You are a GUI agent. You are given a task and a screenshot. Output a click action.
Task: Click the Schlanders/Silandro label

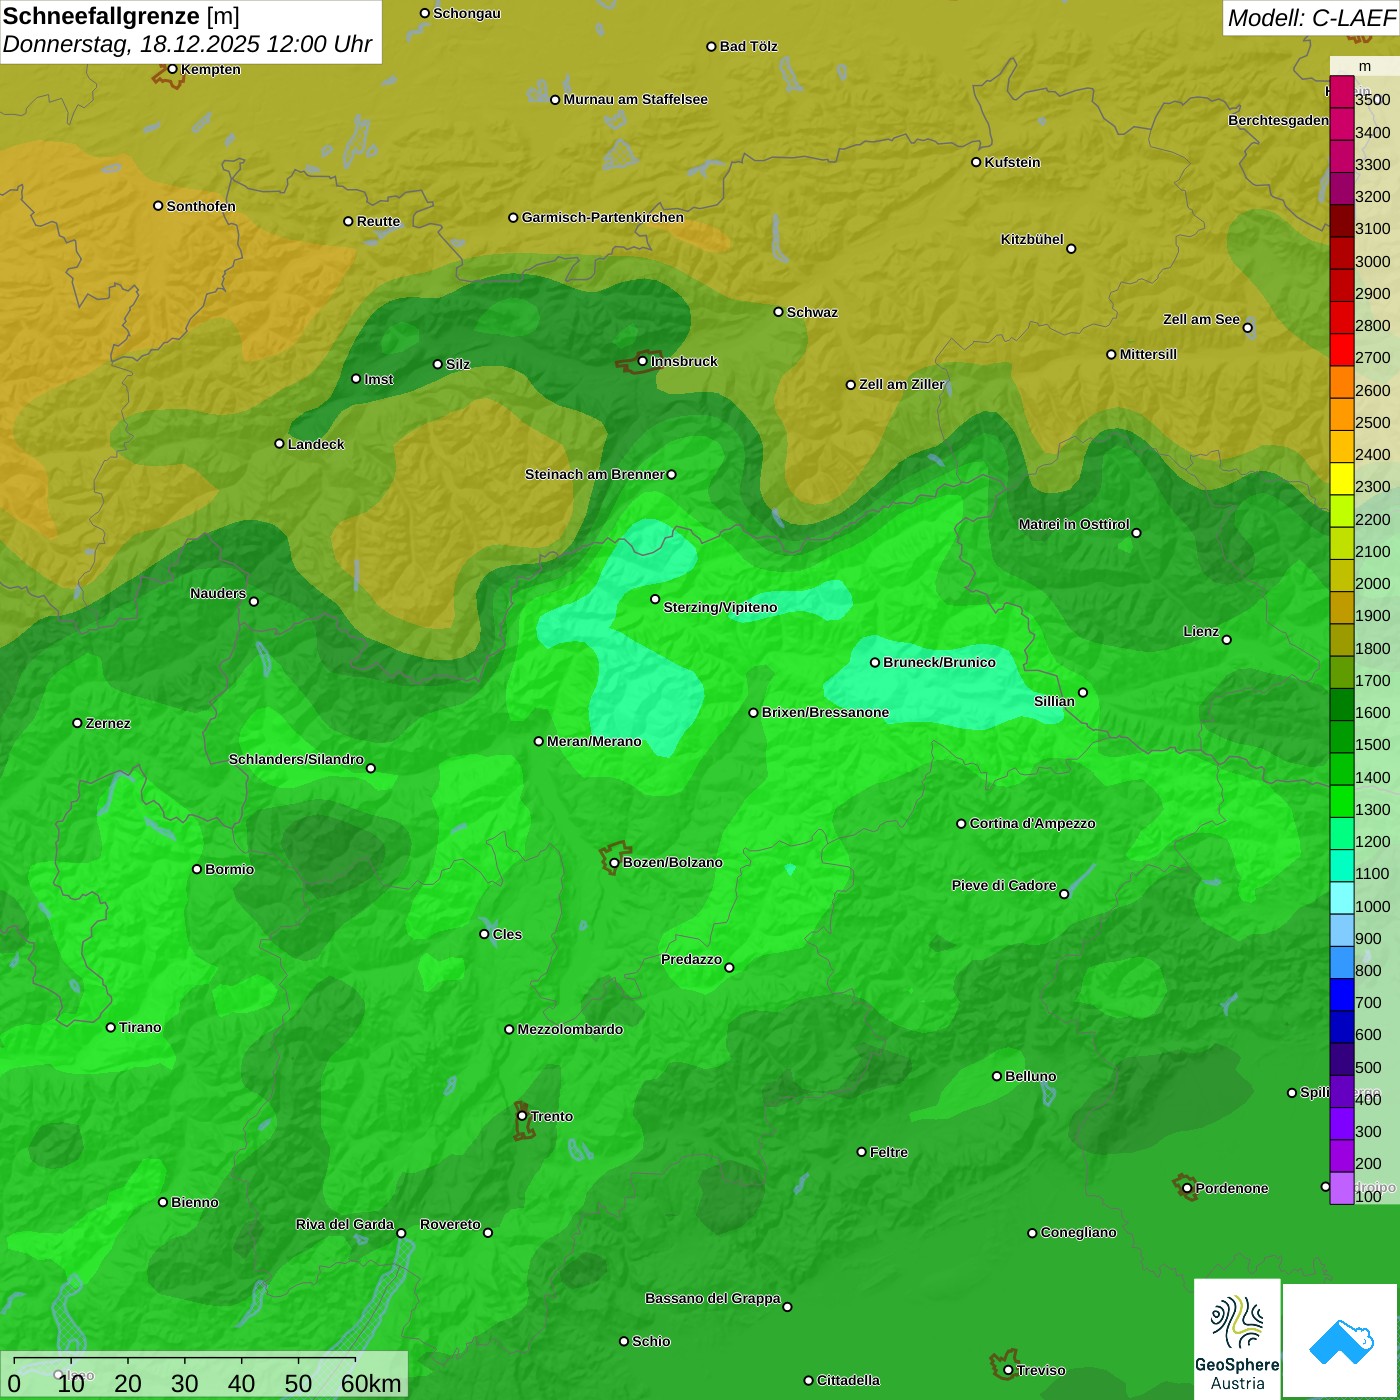pyautogui.click(x=296, y=759)
